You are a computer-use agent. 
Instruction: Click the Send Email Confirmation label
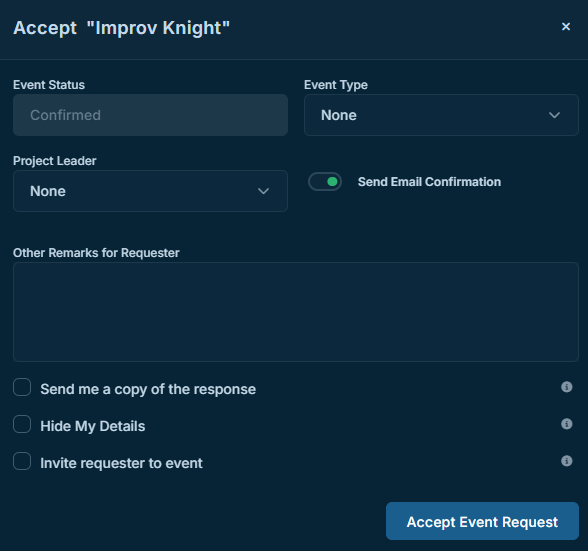point(429,182)
